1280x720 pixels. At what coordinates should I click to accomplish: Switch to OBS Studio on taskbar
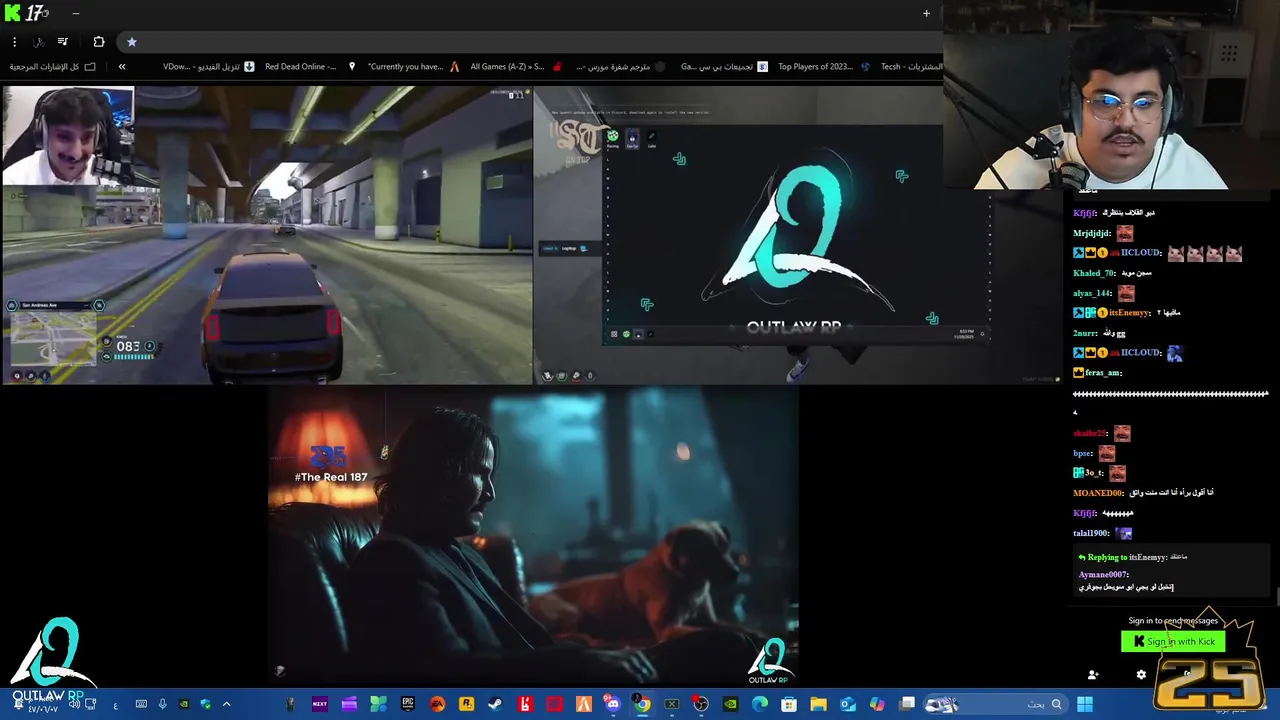[701, 704]
